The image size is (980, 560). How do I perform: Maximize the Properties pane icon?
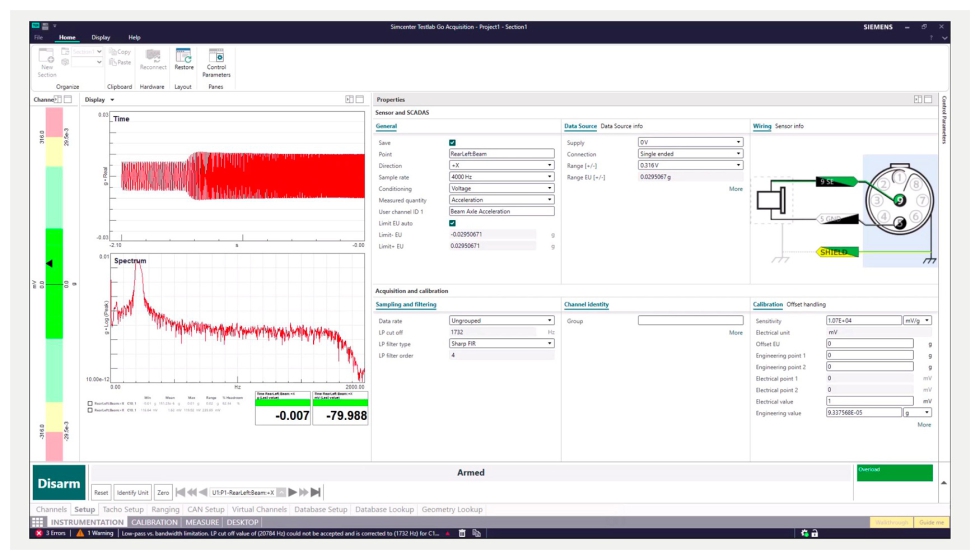[928, 99]
